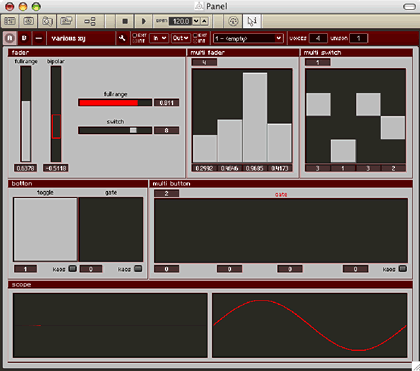Open the MIDI Out dropdown
Screen dimensions: 420x371
[x=181, y=38]
